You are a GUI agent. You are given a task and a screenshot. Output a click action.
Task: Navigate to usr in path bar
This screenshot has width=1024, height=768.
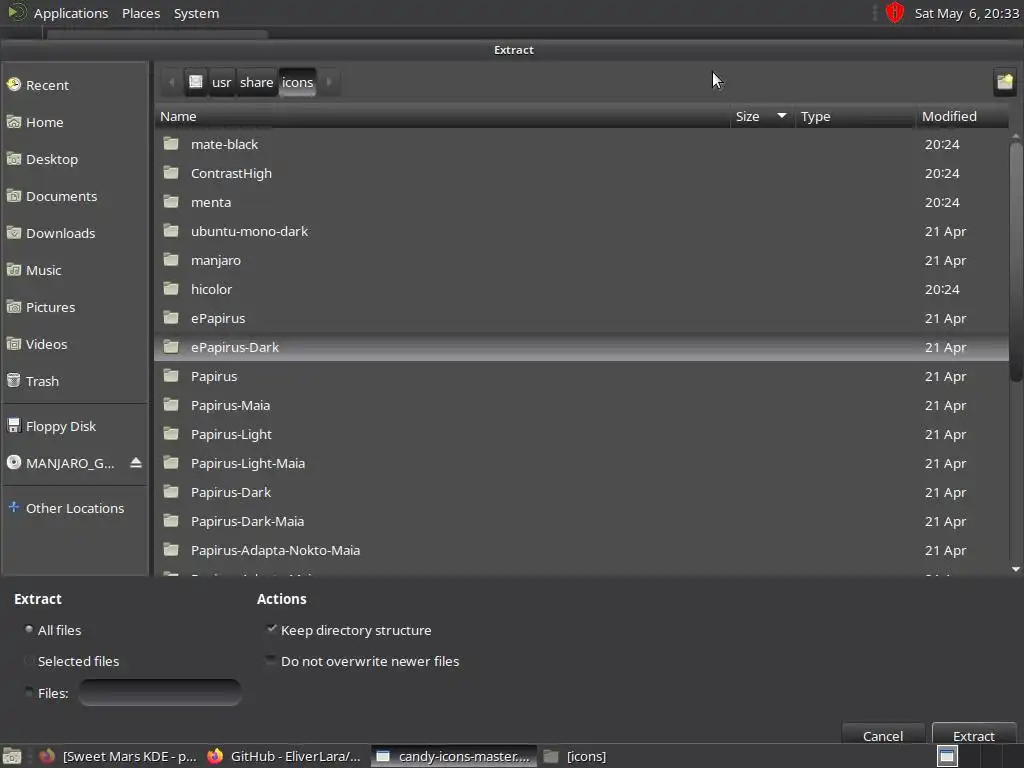click(x=221, y=82)
